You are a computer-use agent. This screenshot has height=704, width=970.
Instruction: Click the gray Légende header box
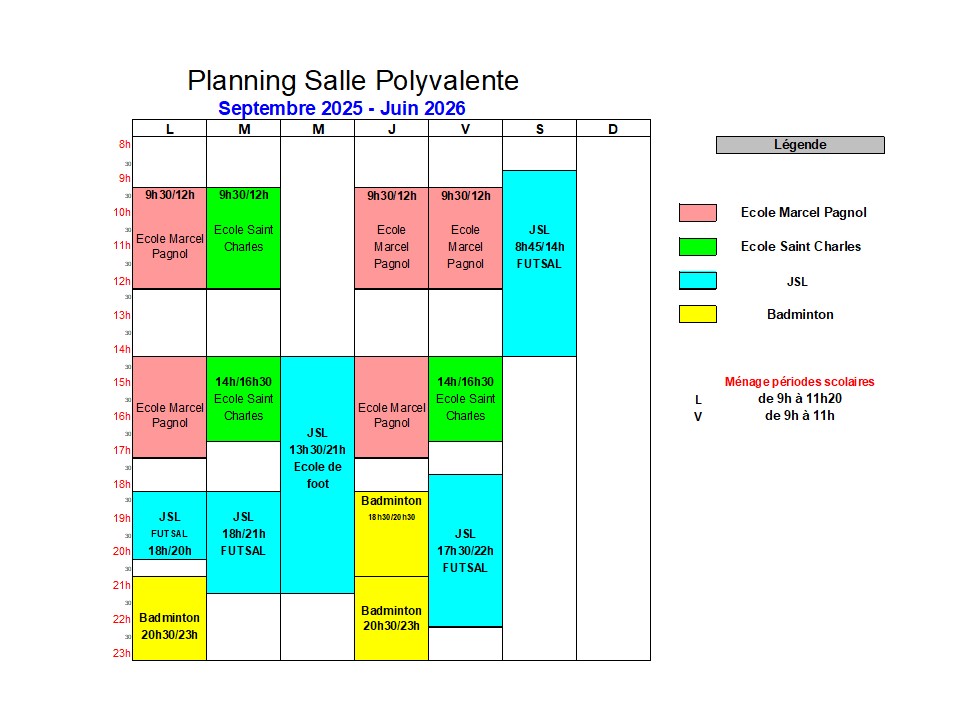coord(800,145)
